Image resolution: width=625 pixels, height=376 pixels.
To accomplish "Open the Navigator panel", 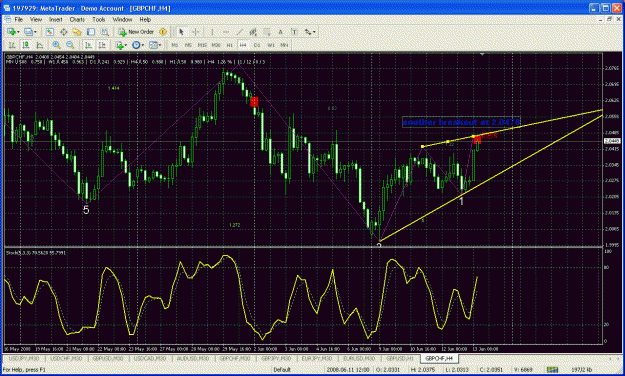I will [x=77, y=32].
